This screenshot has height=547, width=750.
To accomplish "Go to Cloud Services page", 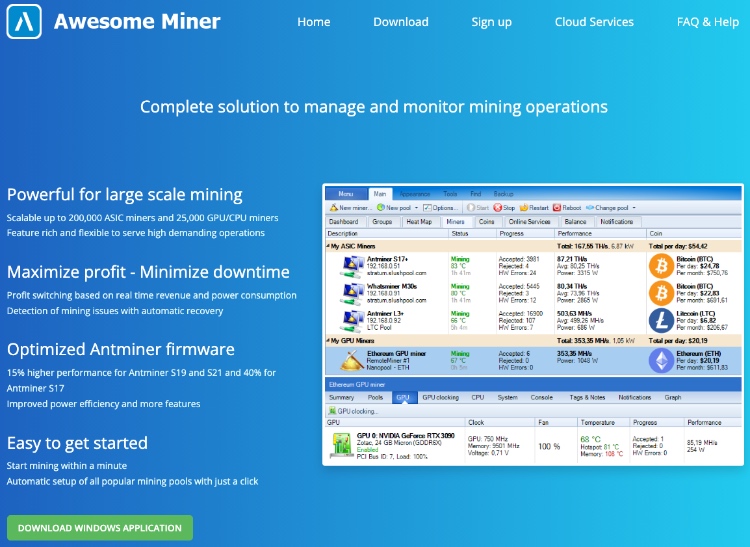I will point(594,22).
